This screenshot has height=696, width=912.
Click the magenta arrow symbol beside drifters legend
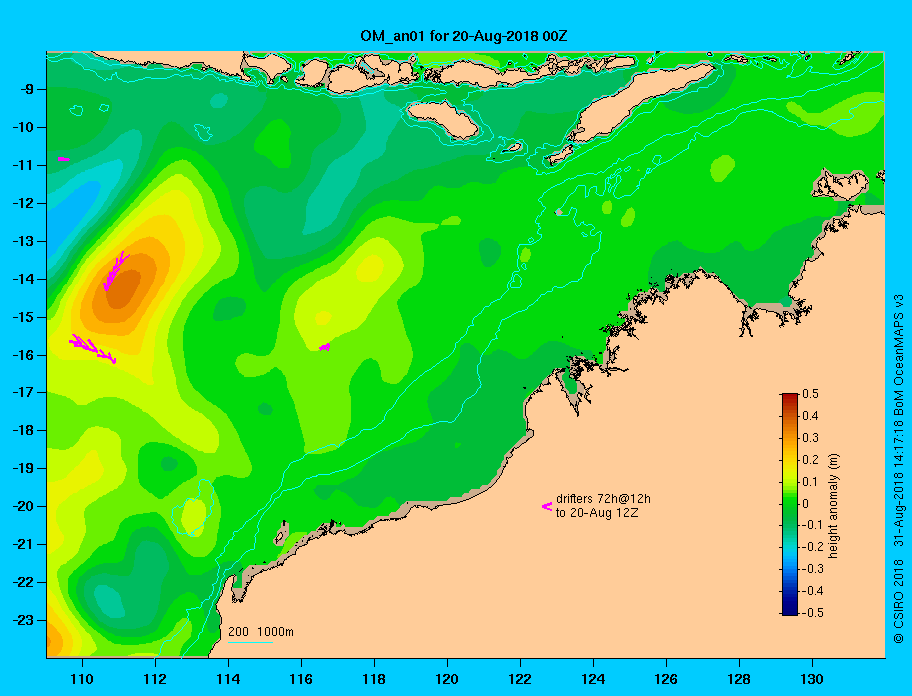point(547,506)
